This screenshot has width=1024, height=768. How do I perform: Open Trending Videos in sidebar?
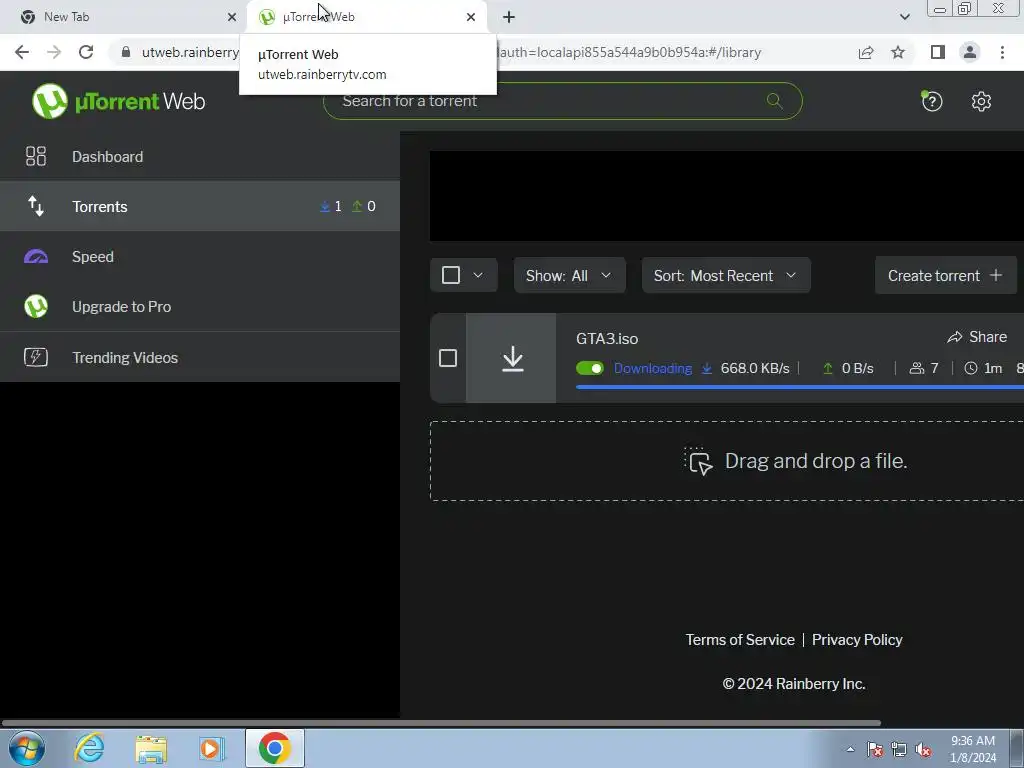tap(200, 357)
